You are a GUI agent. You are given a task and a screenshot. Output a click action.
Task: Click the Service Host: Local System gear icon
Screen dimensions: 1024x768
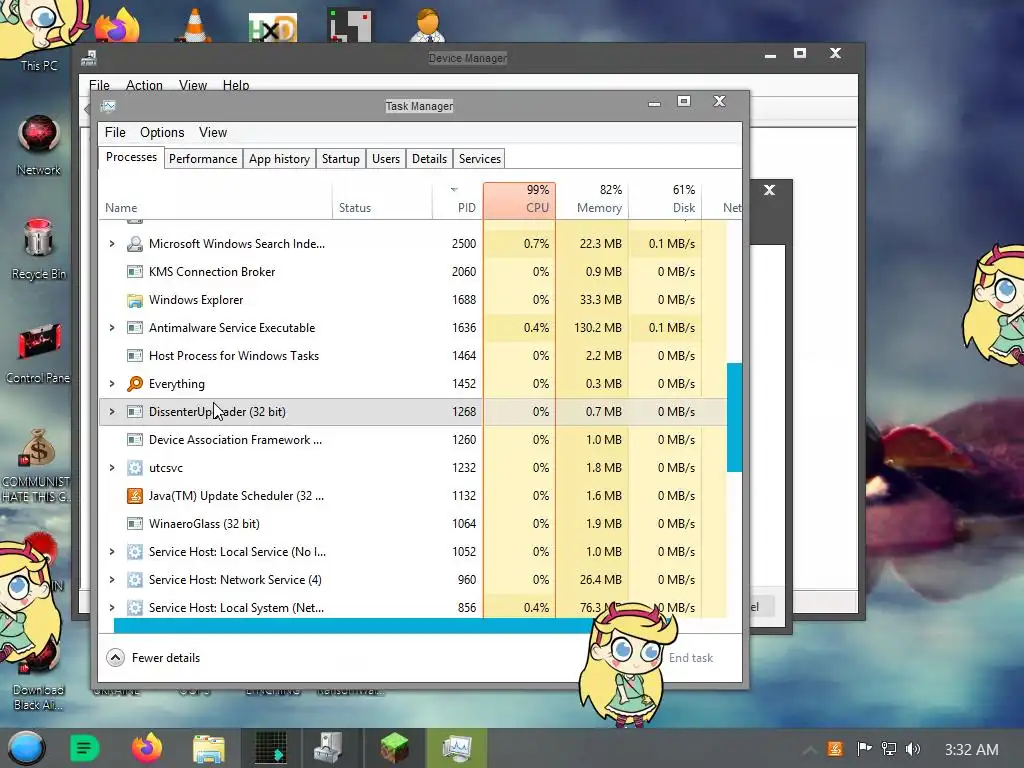click(135, 608)
